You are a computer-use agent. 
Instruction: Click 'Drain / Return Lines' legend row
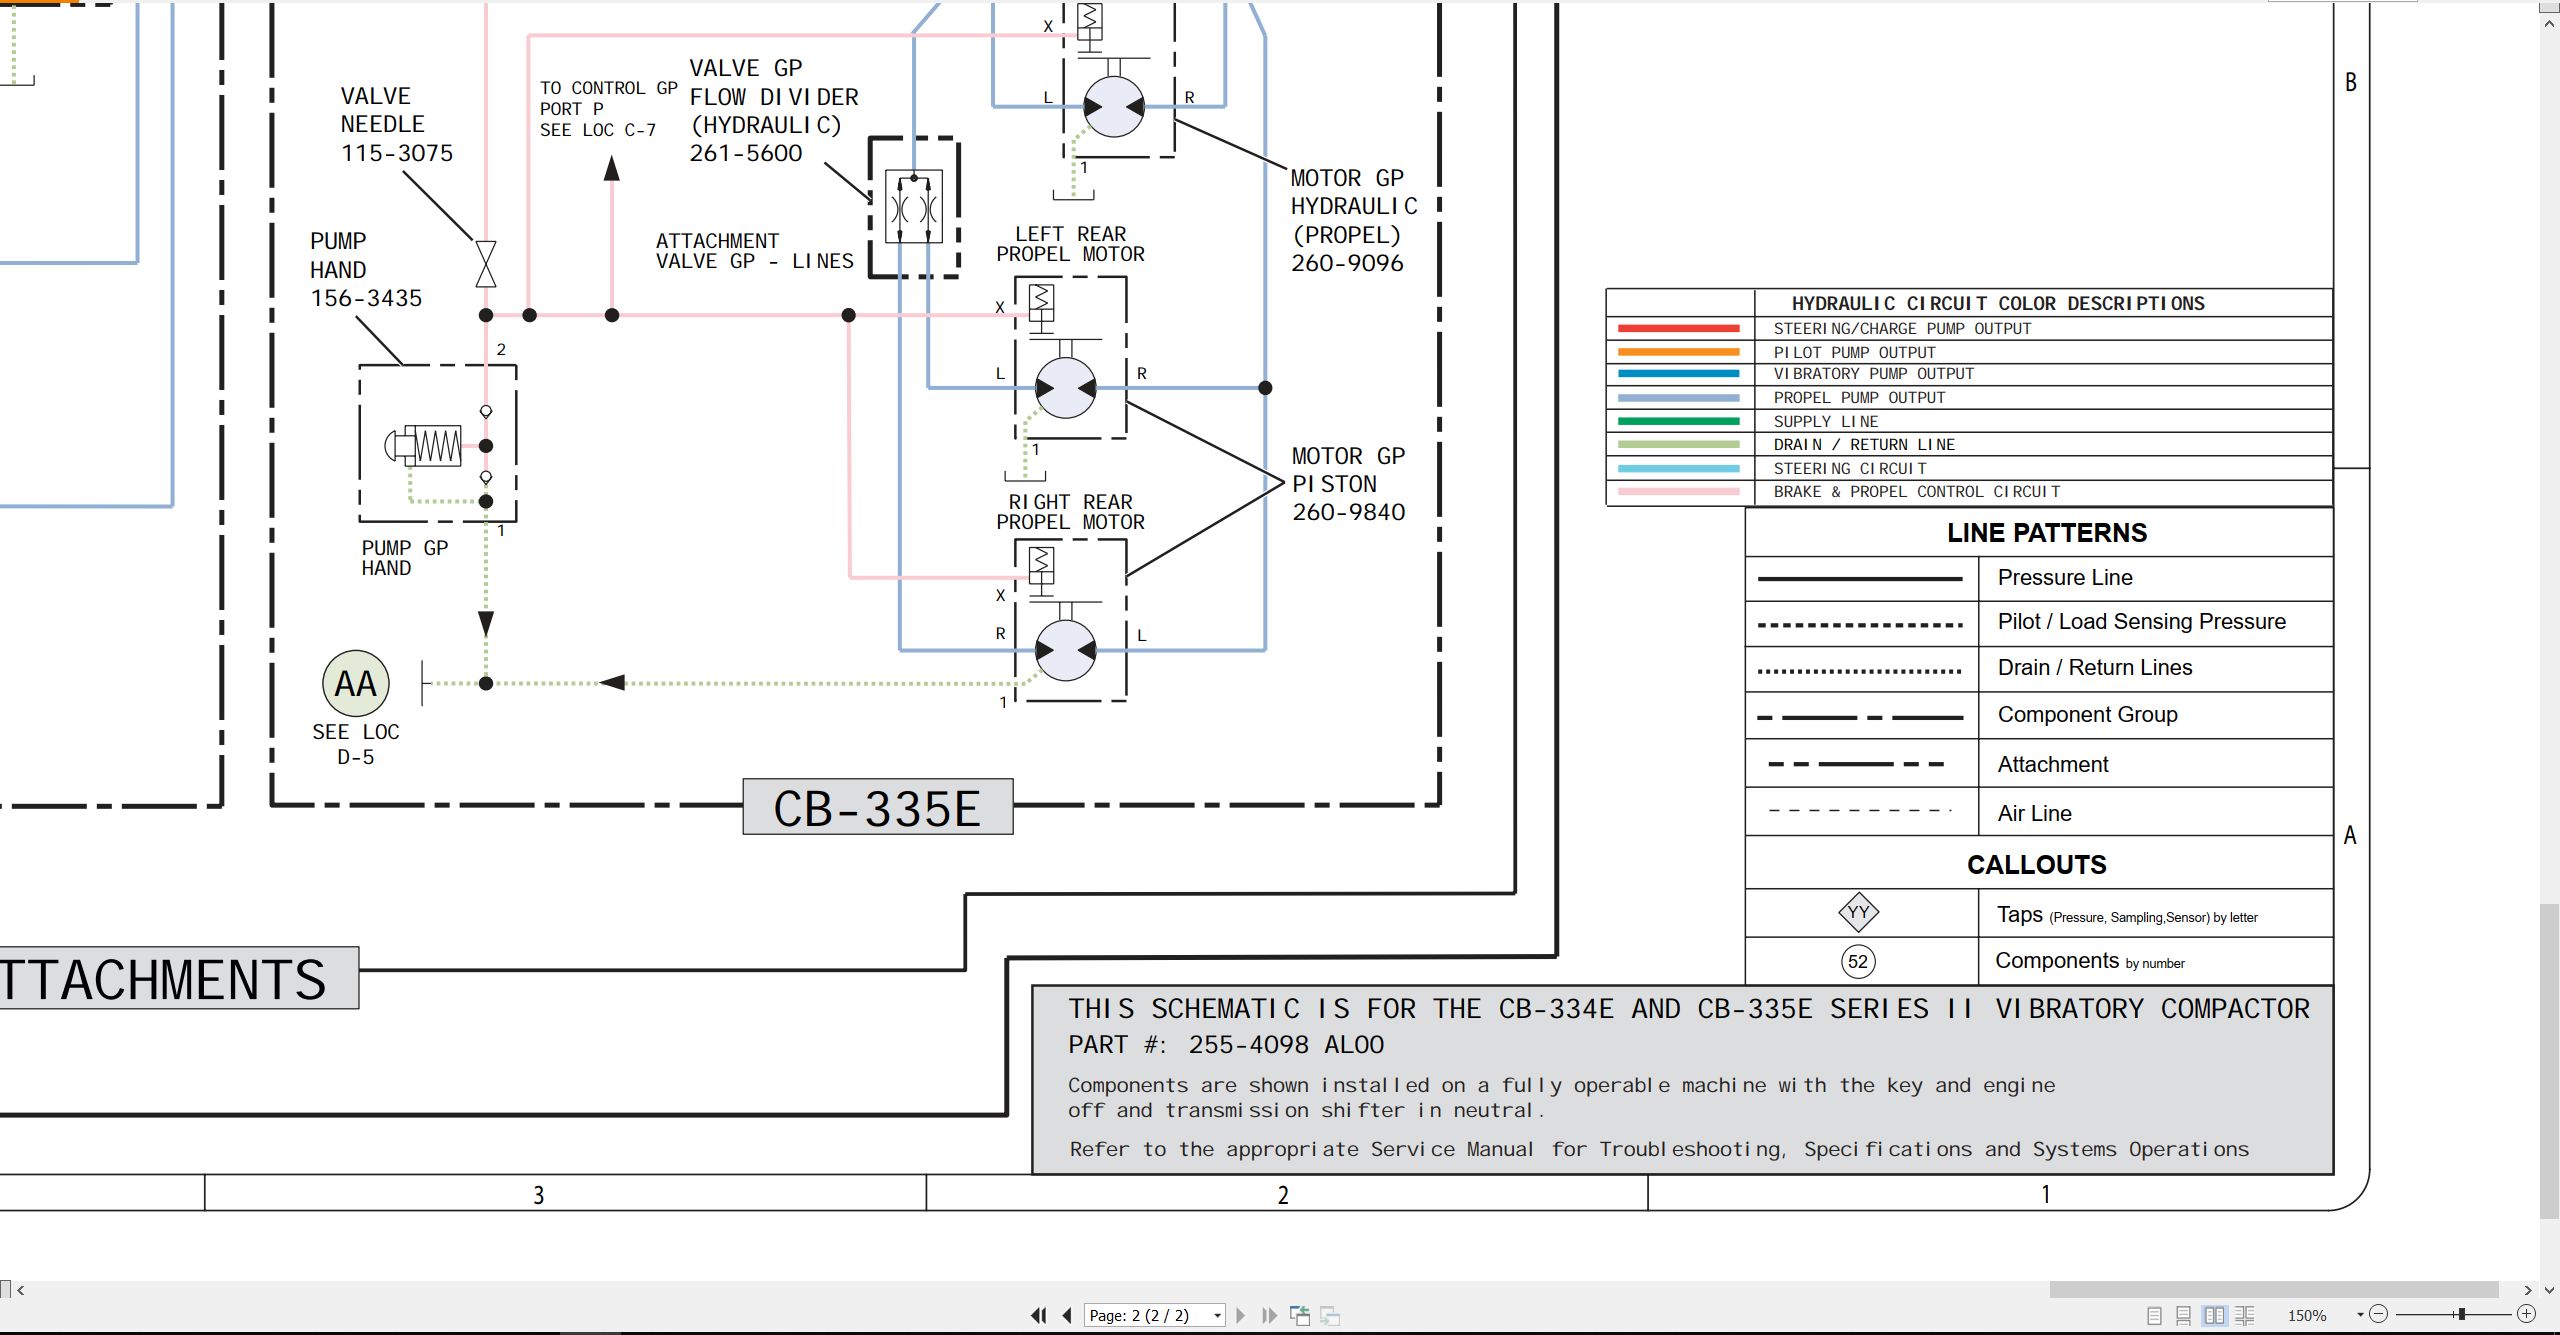tap(2040, 669)
